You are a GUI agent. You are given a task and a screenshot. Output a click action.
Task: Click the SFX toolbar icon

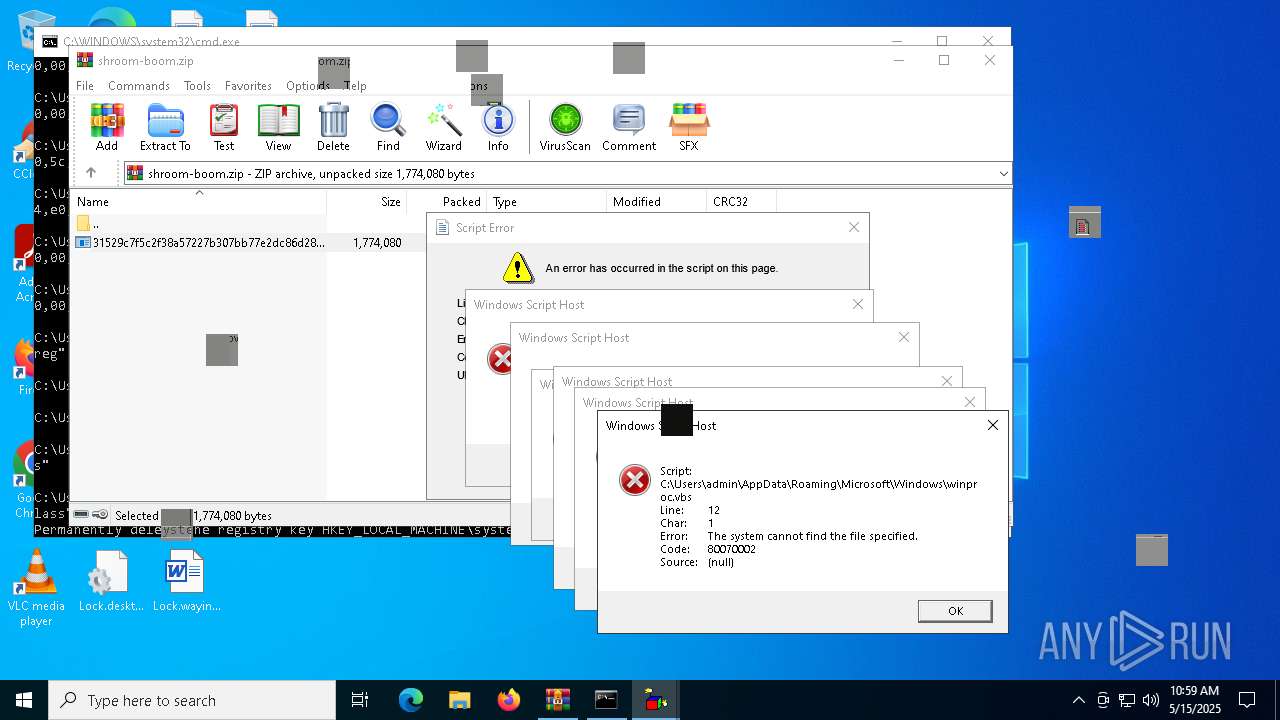point(688,128)
